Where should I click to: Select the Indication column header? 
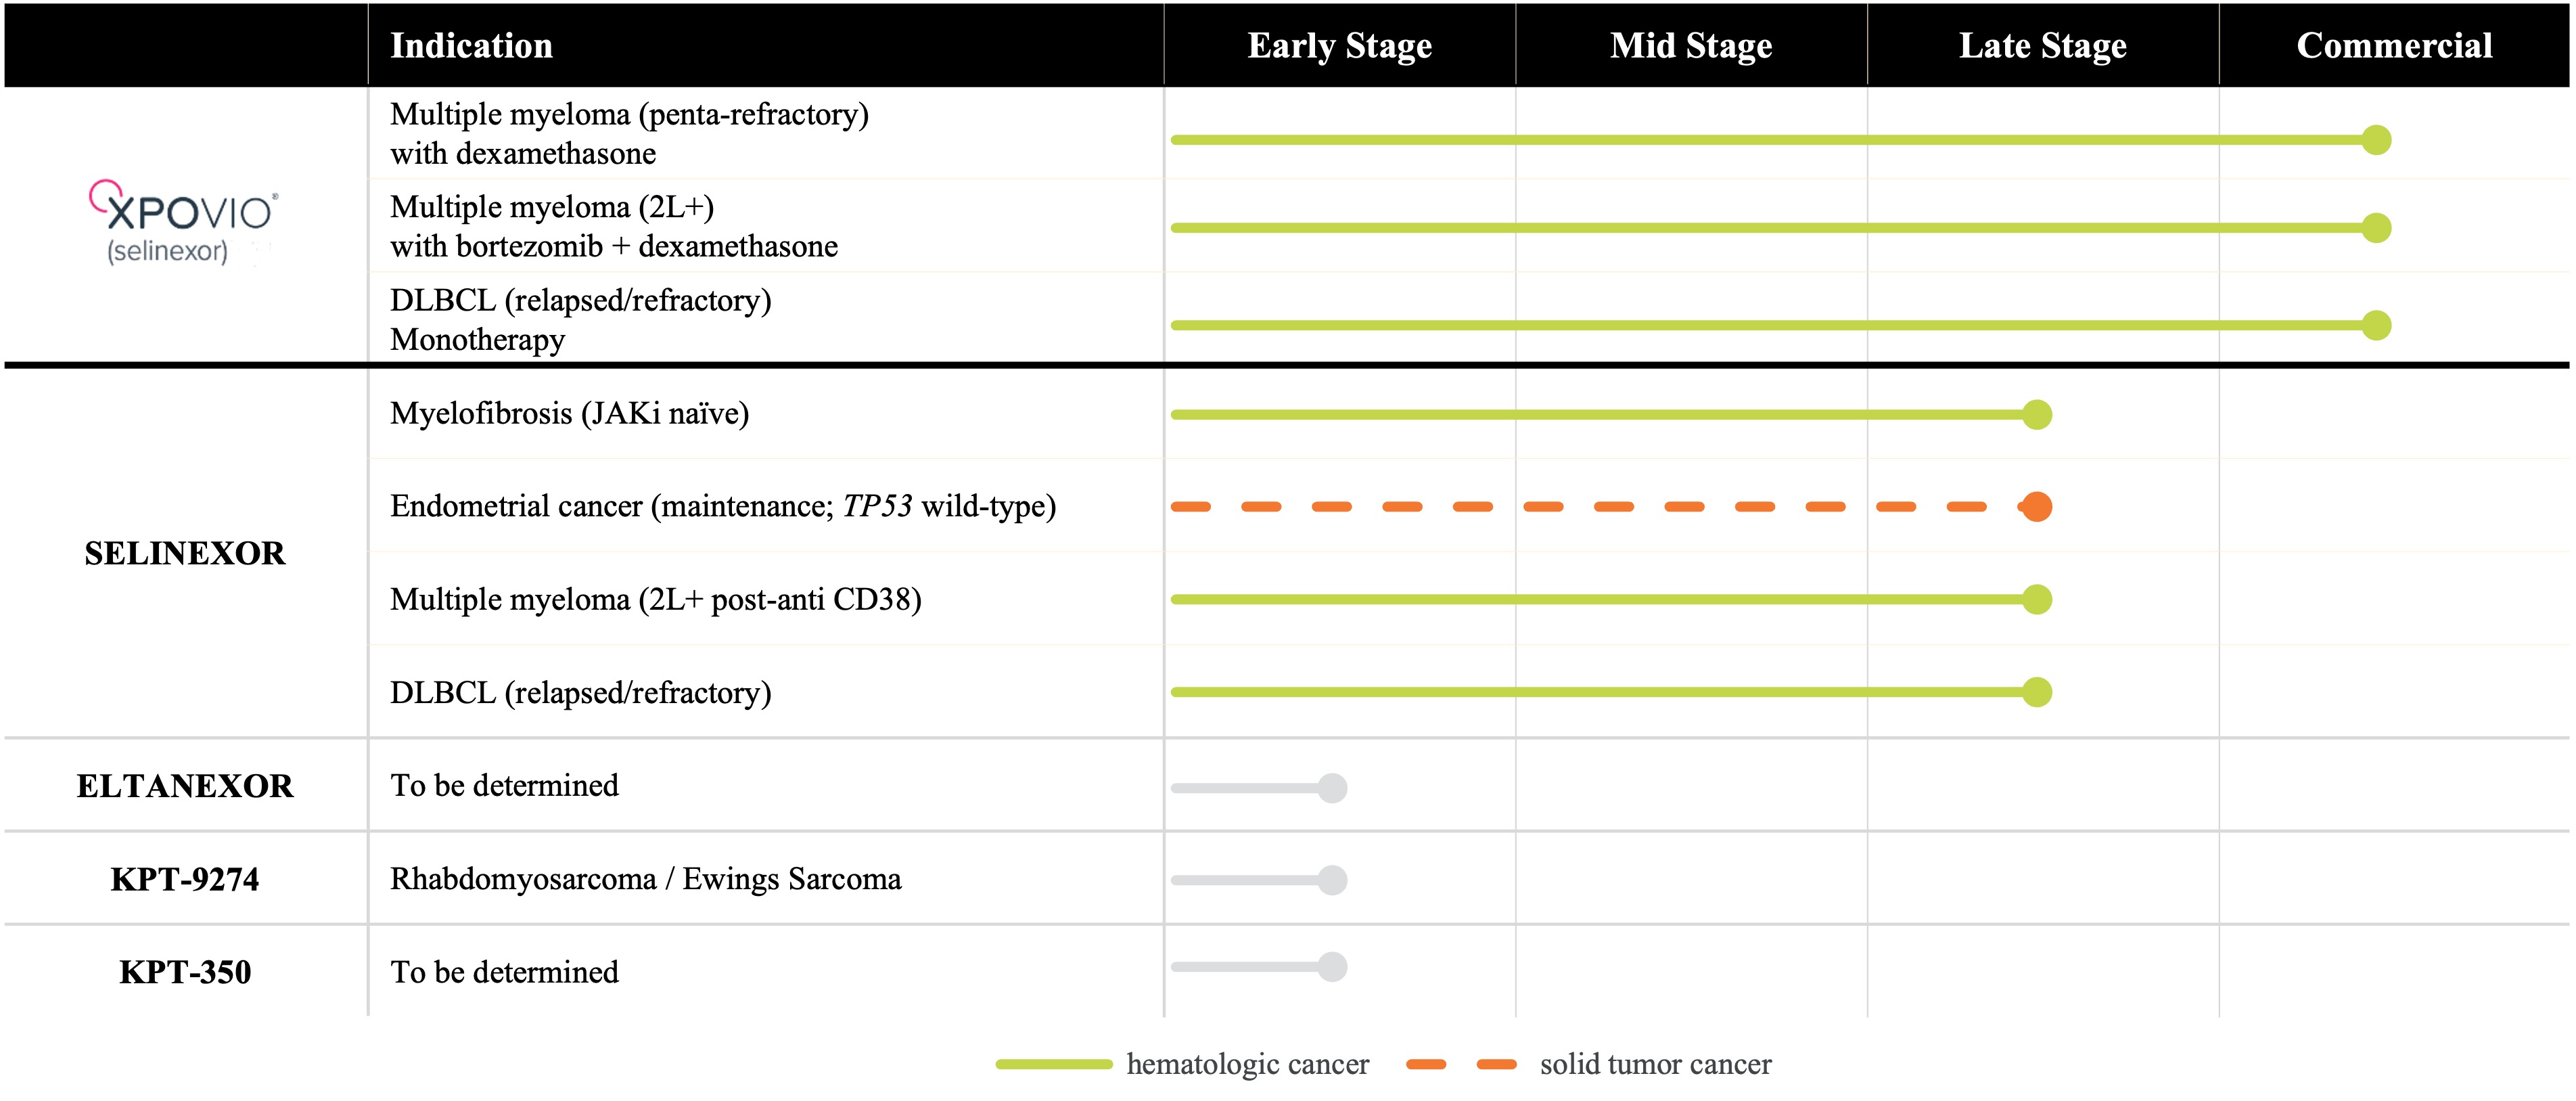point(471,46)
